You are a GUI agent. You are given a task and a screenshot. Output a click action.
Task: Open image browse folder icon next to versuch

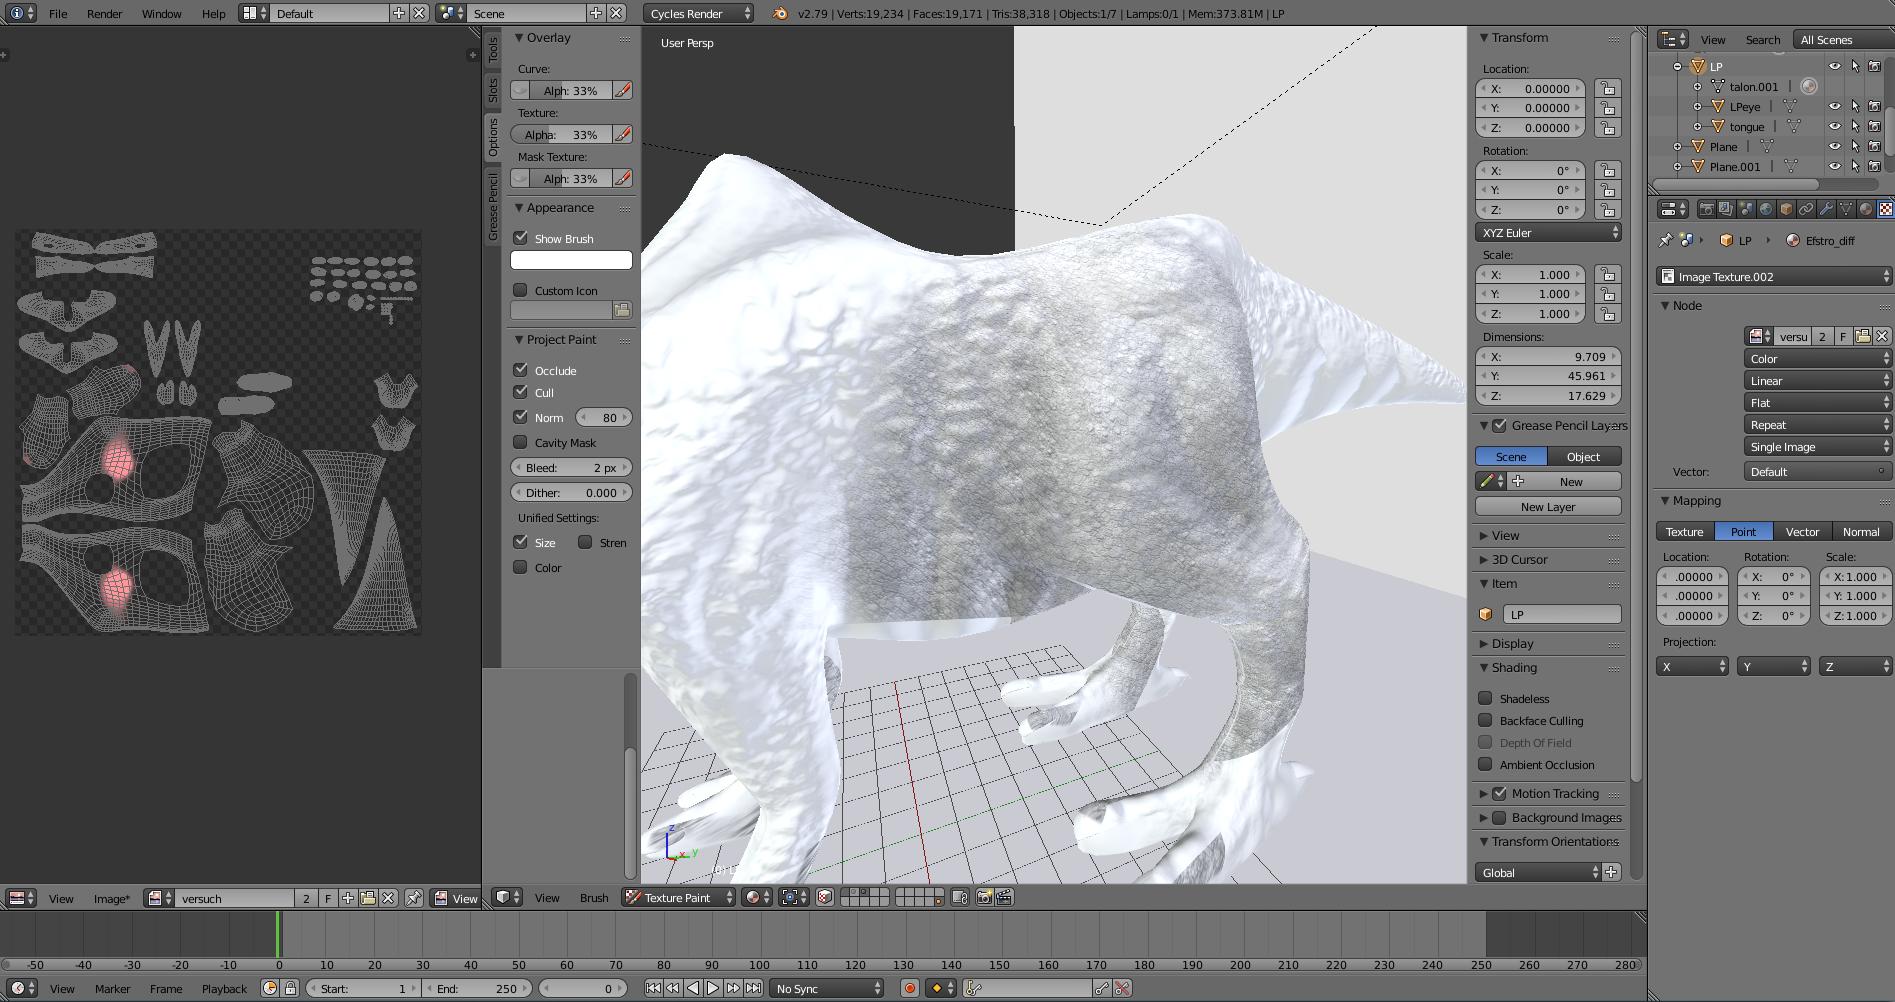click(x=368, y=898)
